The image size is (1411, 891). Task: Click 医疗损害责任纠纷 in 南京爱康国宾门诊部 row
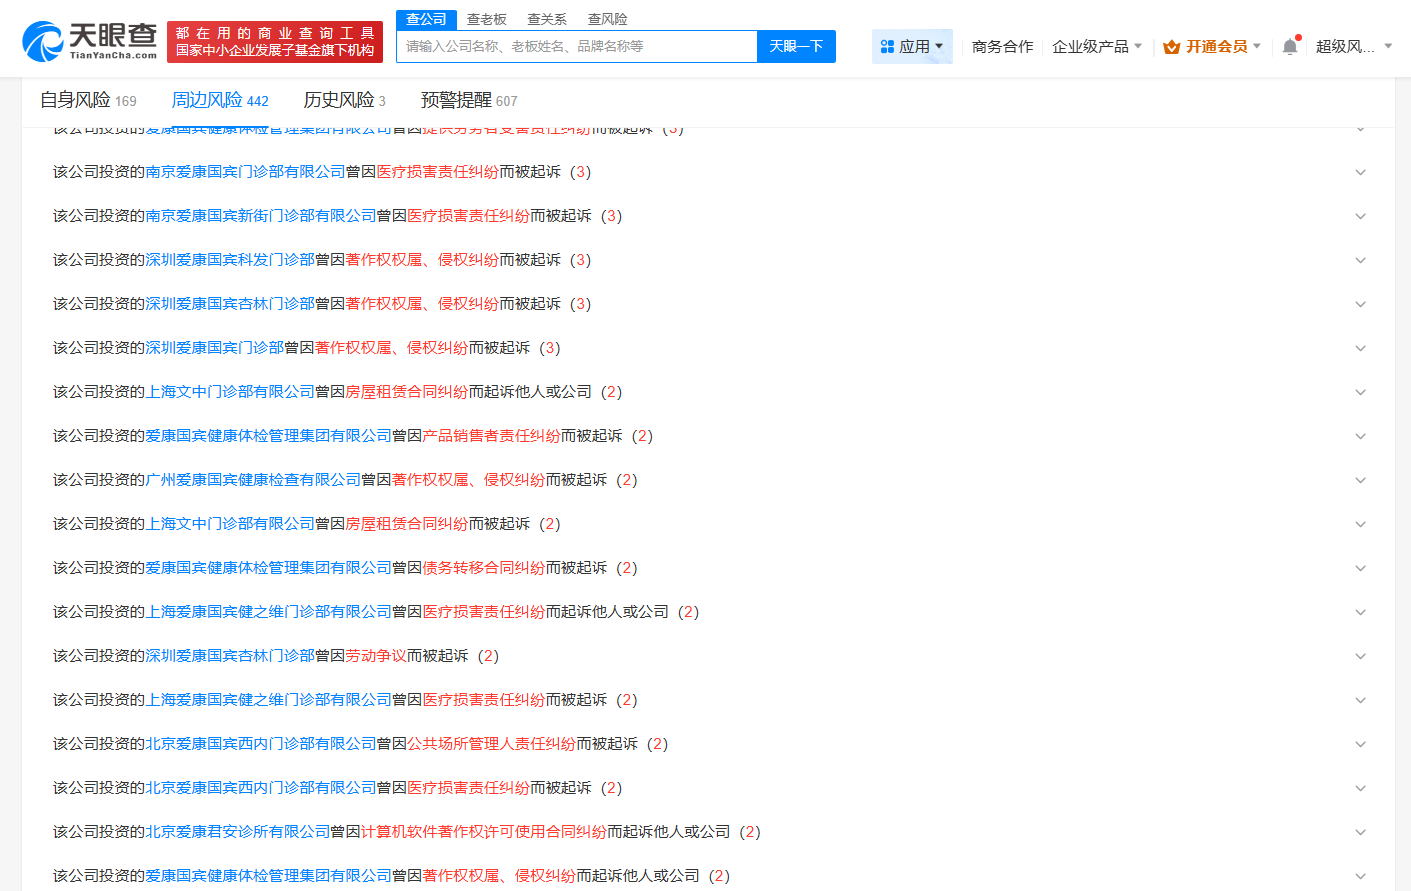(x=438, y=172)
